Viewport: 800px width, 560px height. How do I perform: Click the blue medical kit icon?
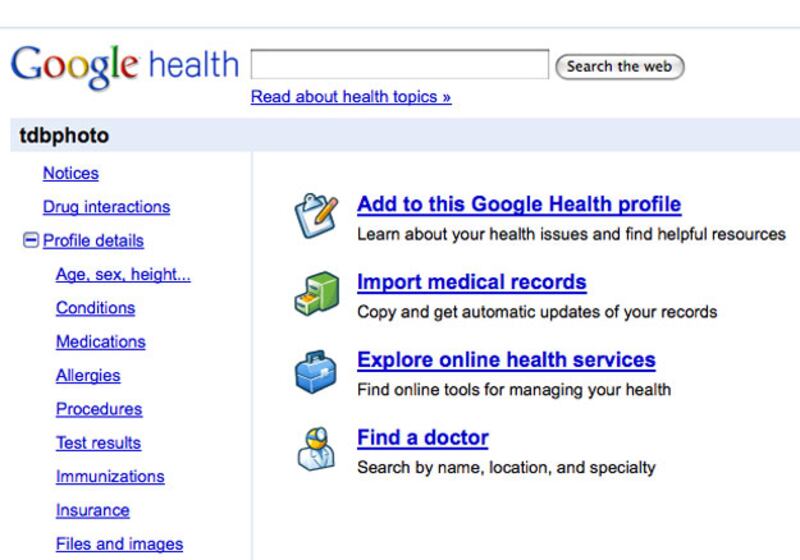tap(316, 372)
